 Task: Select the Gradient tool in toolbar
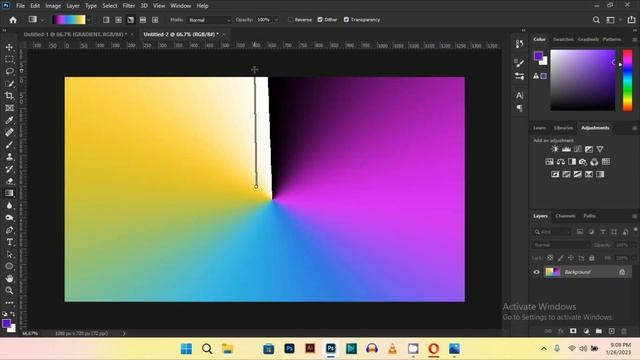(9, 193)
